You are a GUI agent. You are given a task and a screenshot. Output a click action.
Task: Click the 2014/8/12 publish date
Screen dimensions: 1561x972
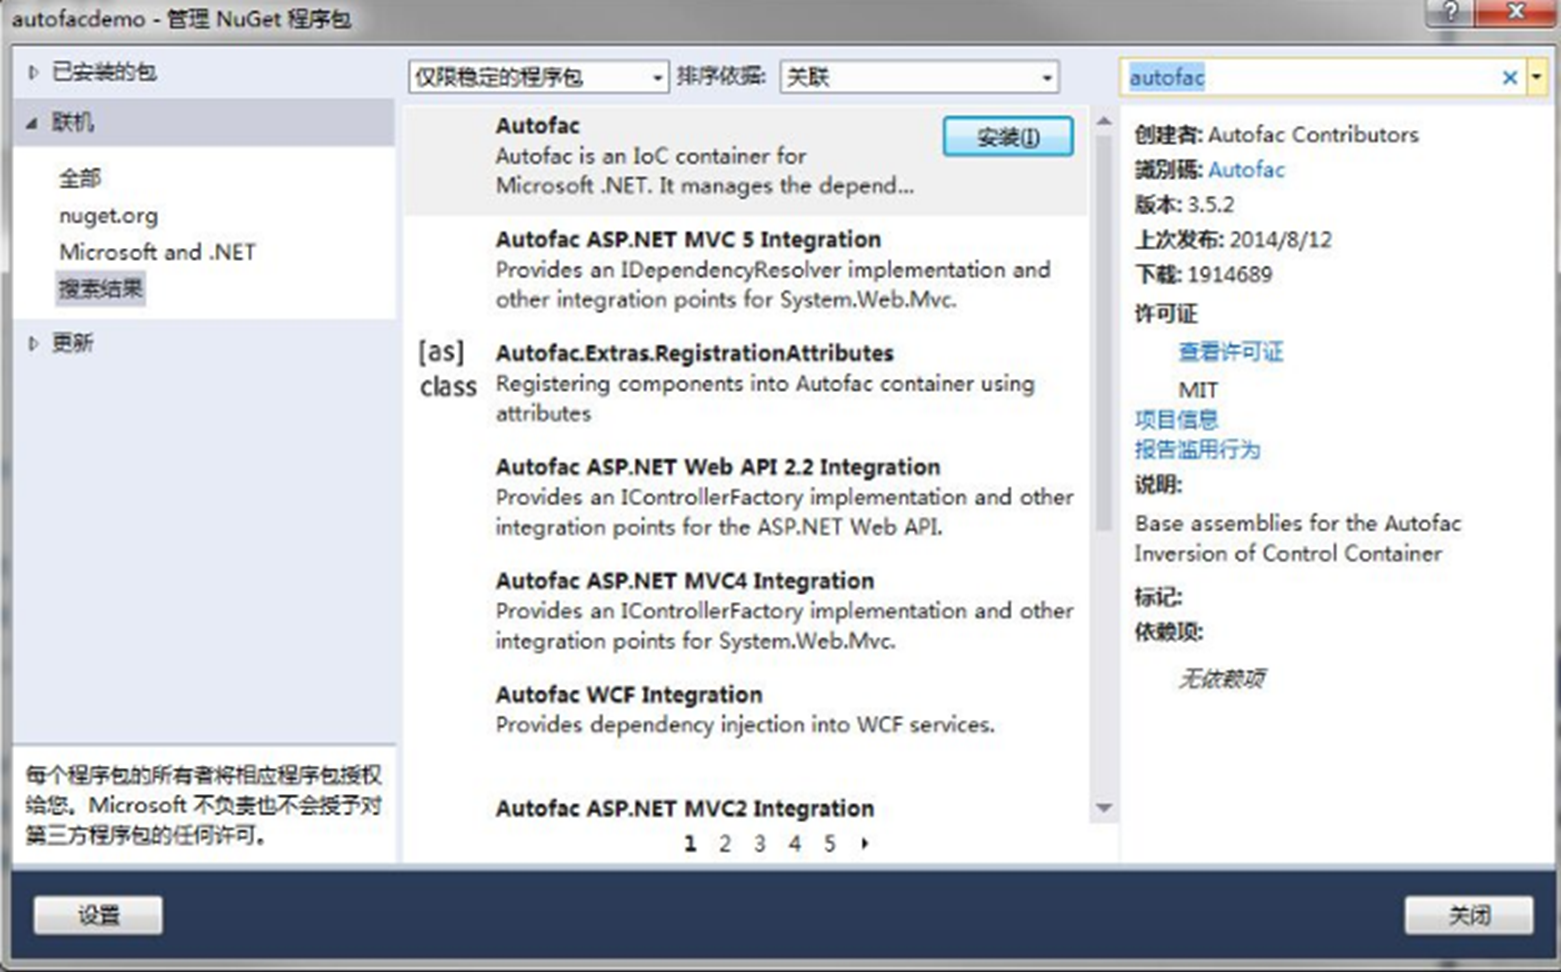(1281, 240)
